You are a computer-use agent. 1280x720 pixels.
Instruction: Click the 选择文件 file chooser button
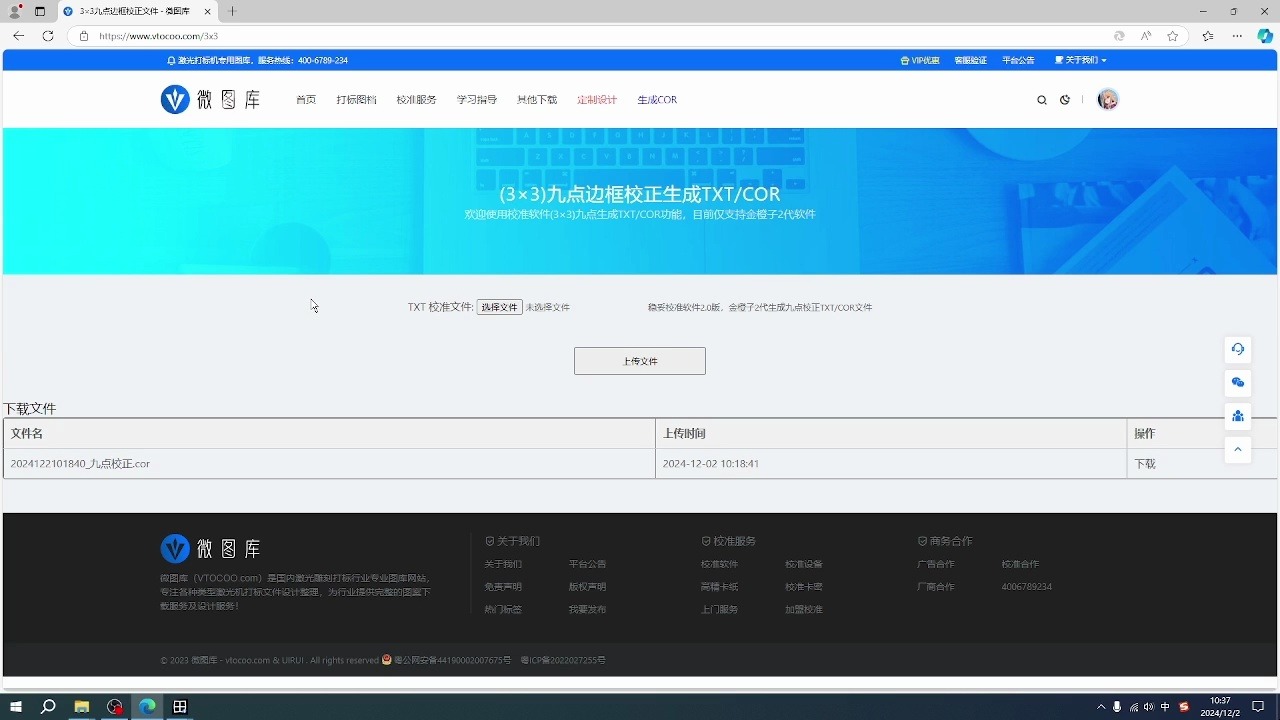[499, 307]
